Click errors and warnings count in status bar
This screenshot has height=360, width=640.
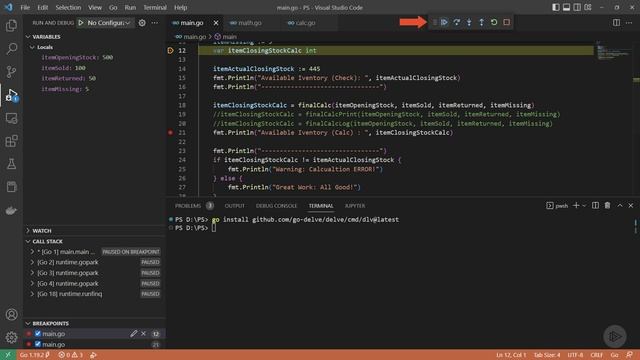coord(71,355)
